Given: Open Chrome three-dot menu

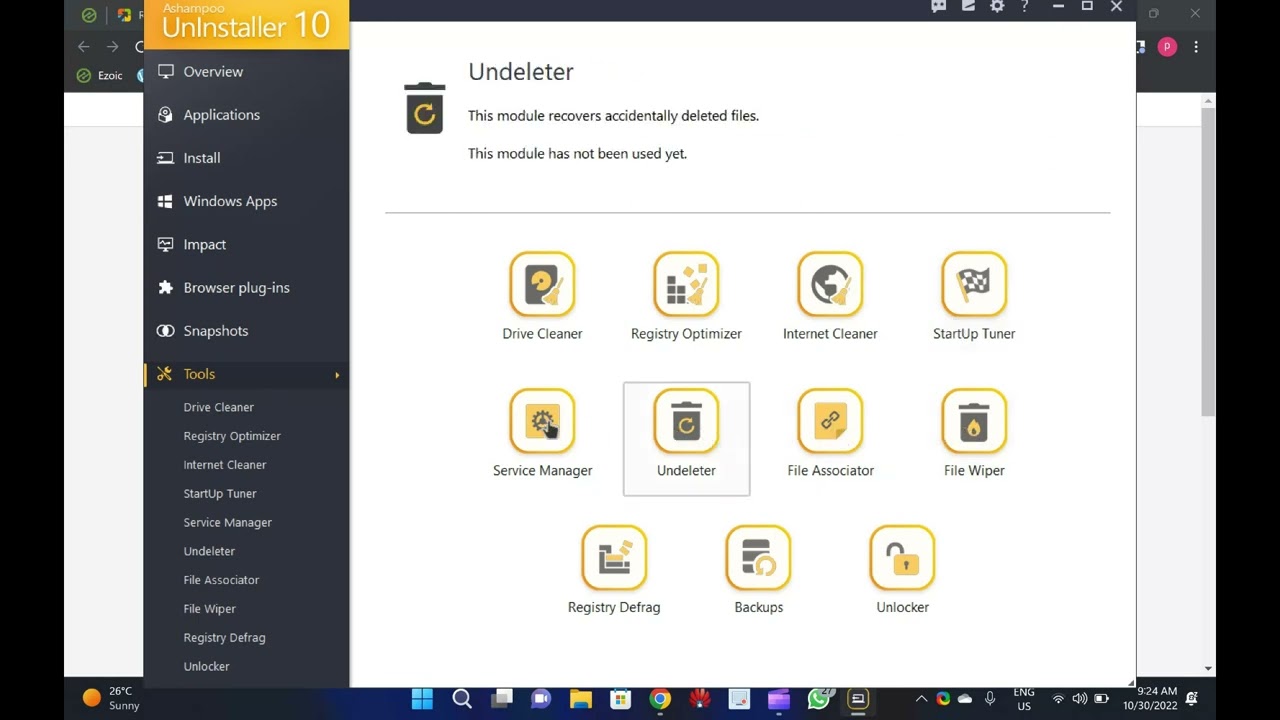Looking at the screenshot, I should (1195, 47).
